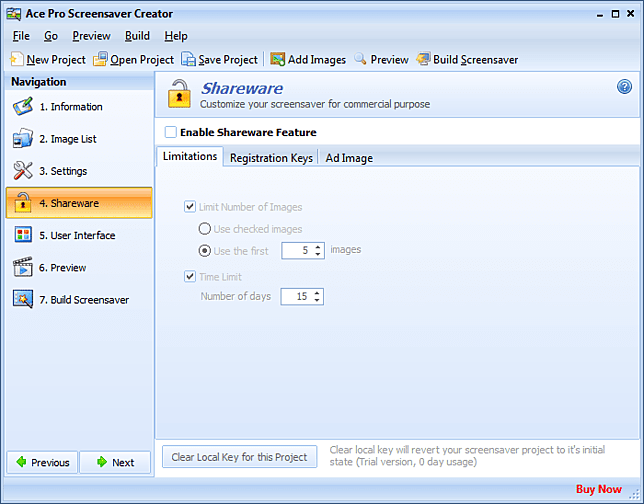
Task: Open the File menu
Action: [21, 36]
